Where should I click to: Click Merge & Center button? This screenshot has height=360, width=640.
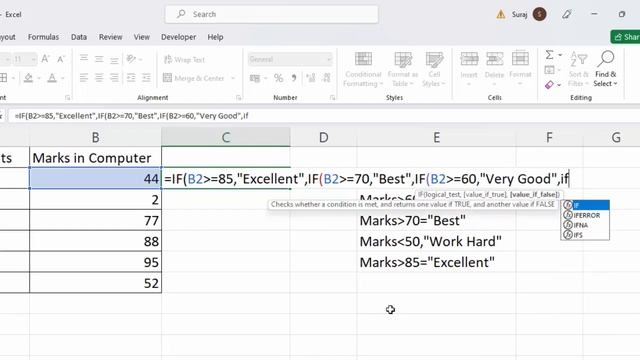pos(194,78)
